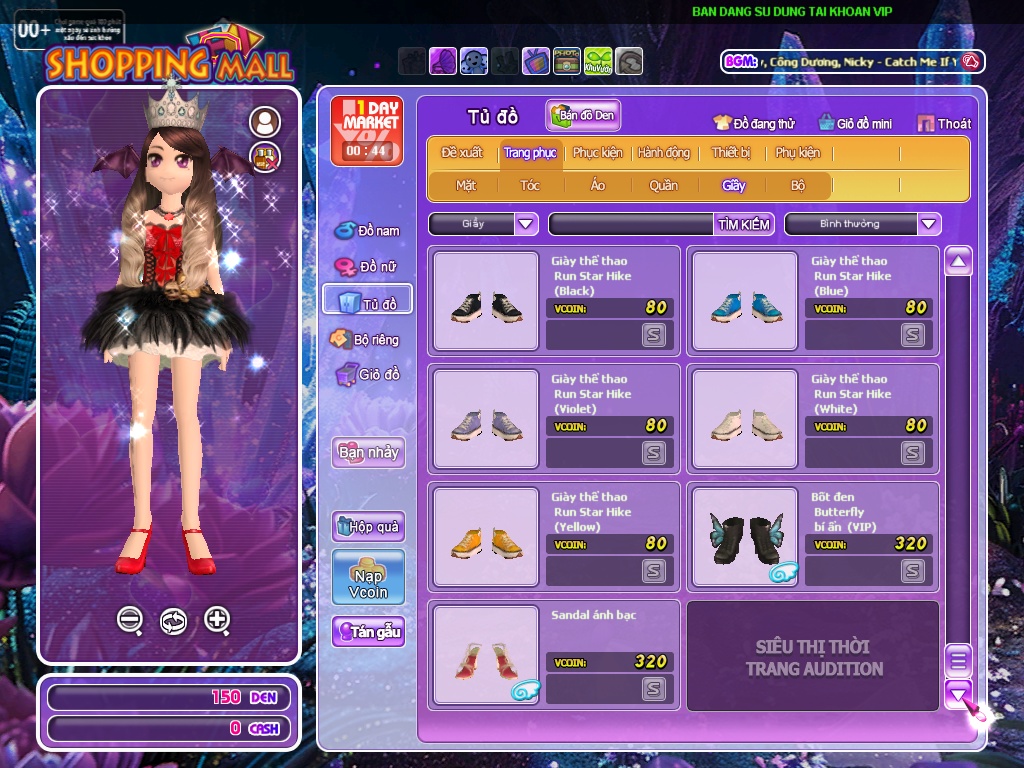Viewport: 1024px width, 768px height.
Task: Expand the Bình thường sort dropdown
Action: point(929,224)
